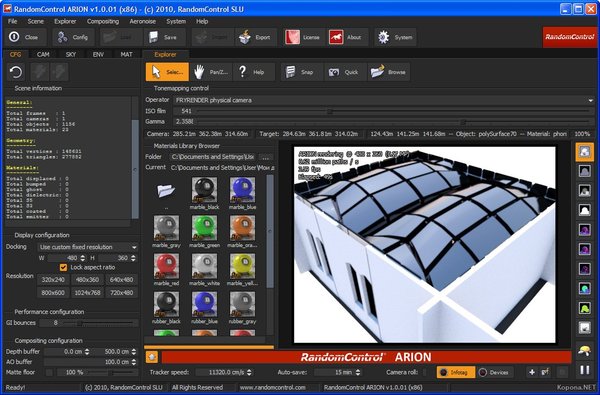Viewport: 600px width, 395px height.
Task: Open the Config toolbar button
Action: point(73,37)
